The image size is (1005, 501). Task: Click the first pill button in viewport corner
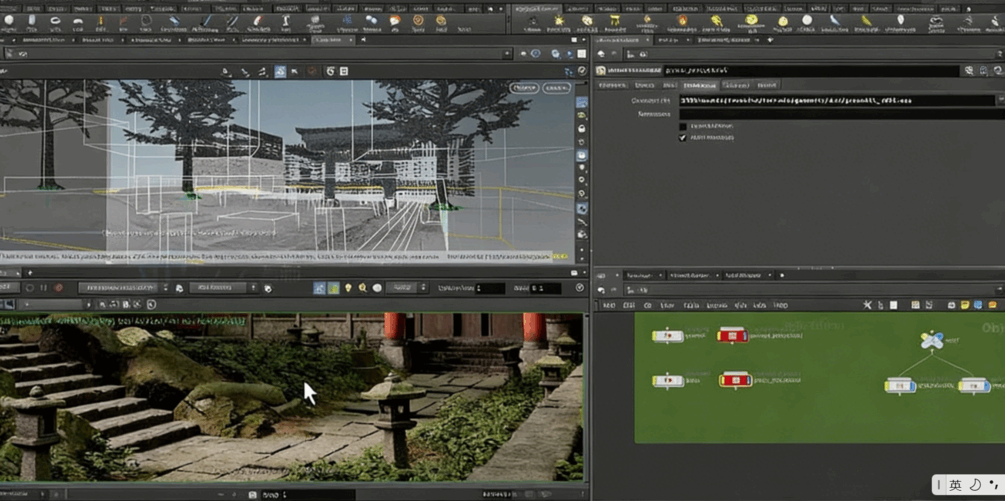[524, 88]
